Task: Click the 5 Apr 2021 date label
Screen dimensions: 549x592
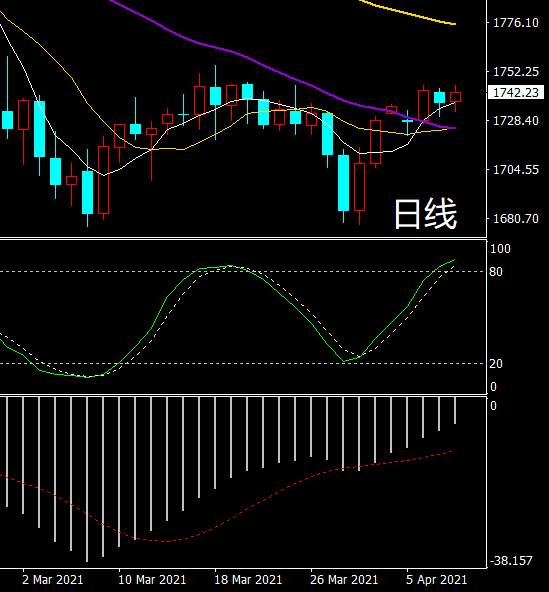Action: pyautogui.click(x=436, y=579)
